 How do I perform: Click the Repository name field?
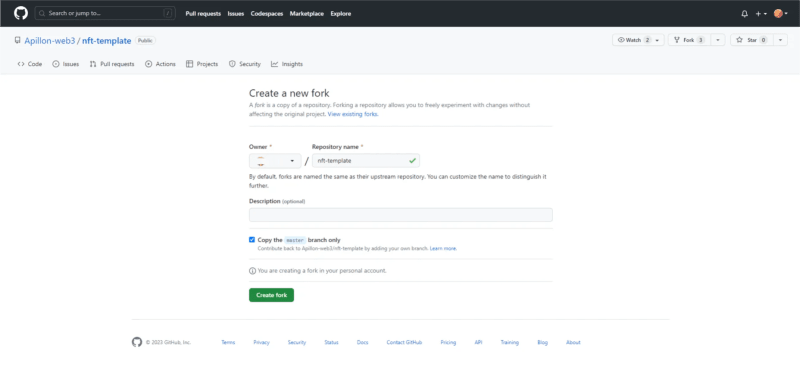(x=366, y=161)
